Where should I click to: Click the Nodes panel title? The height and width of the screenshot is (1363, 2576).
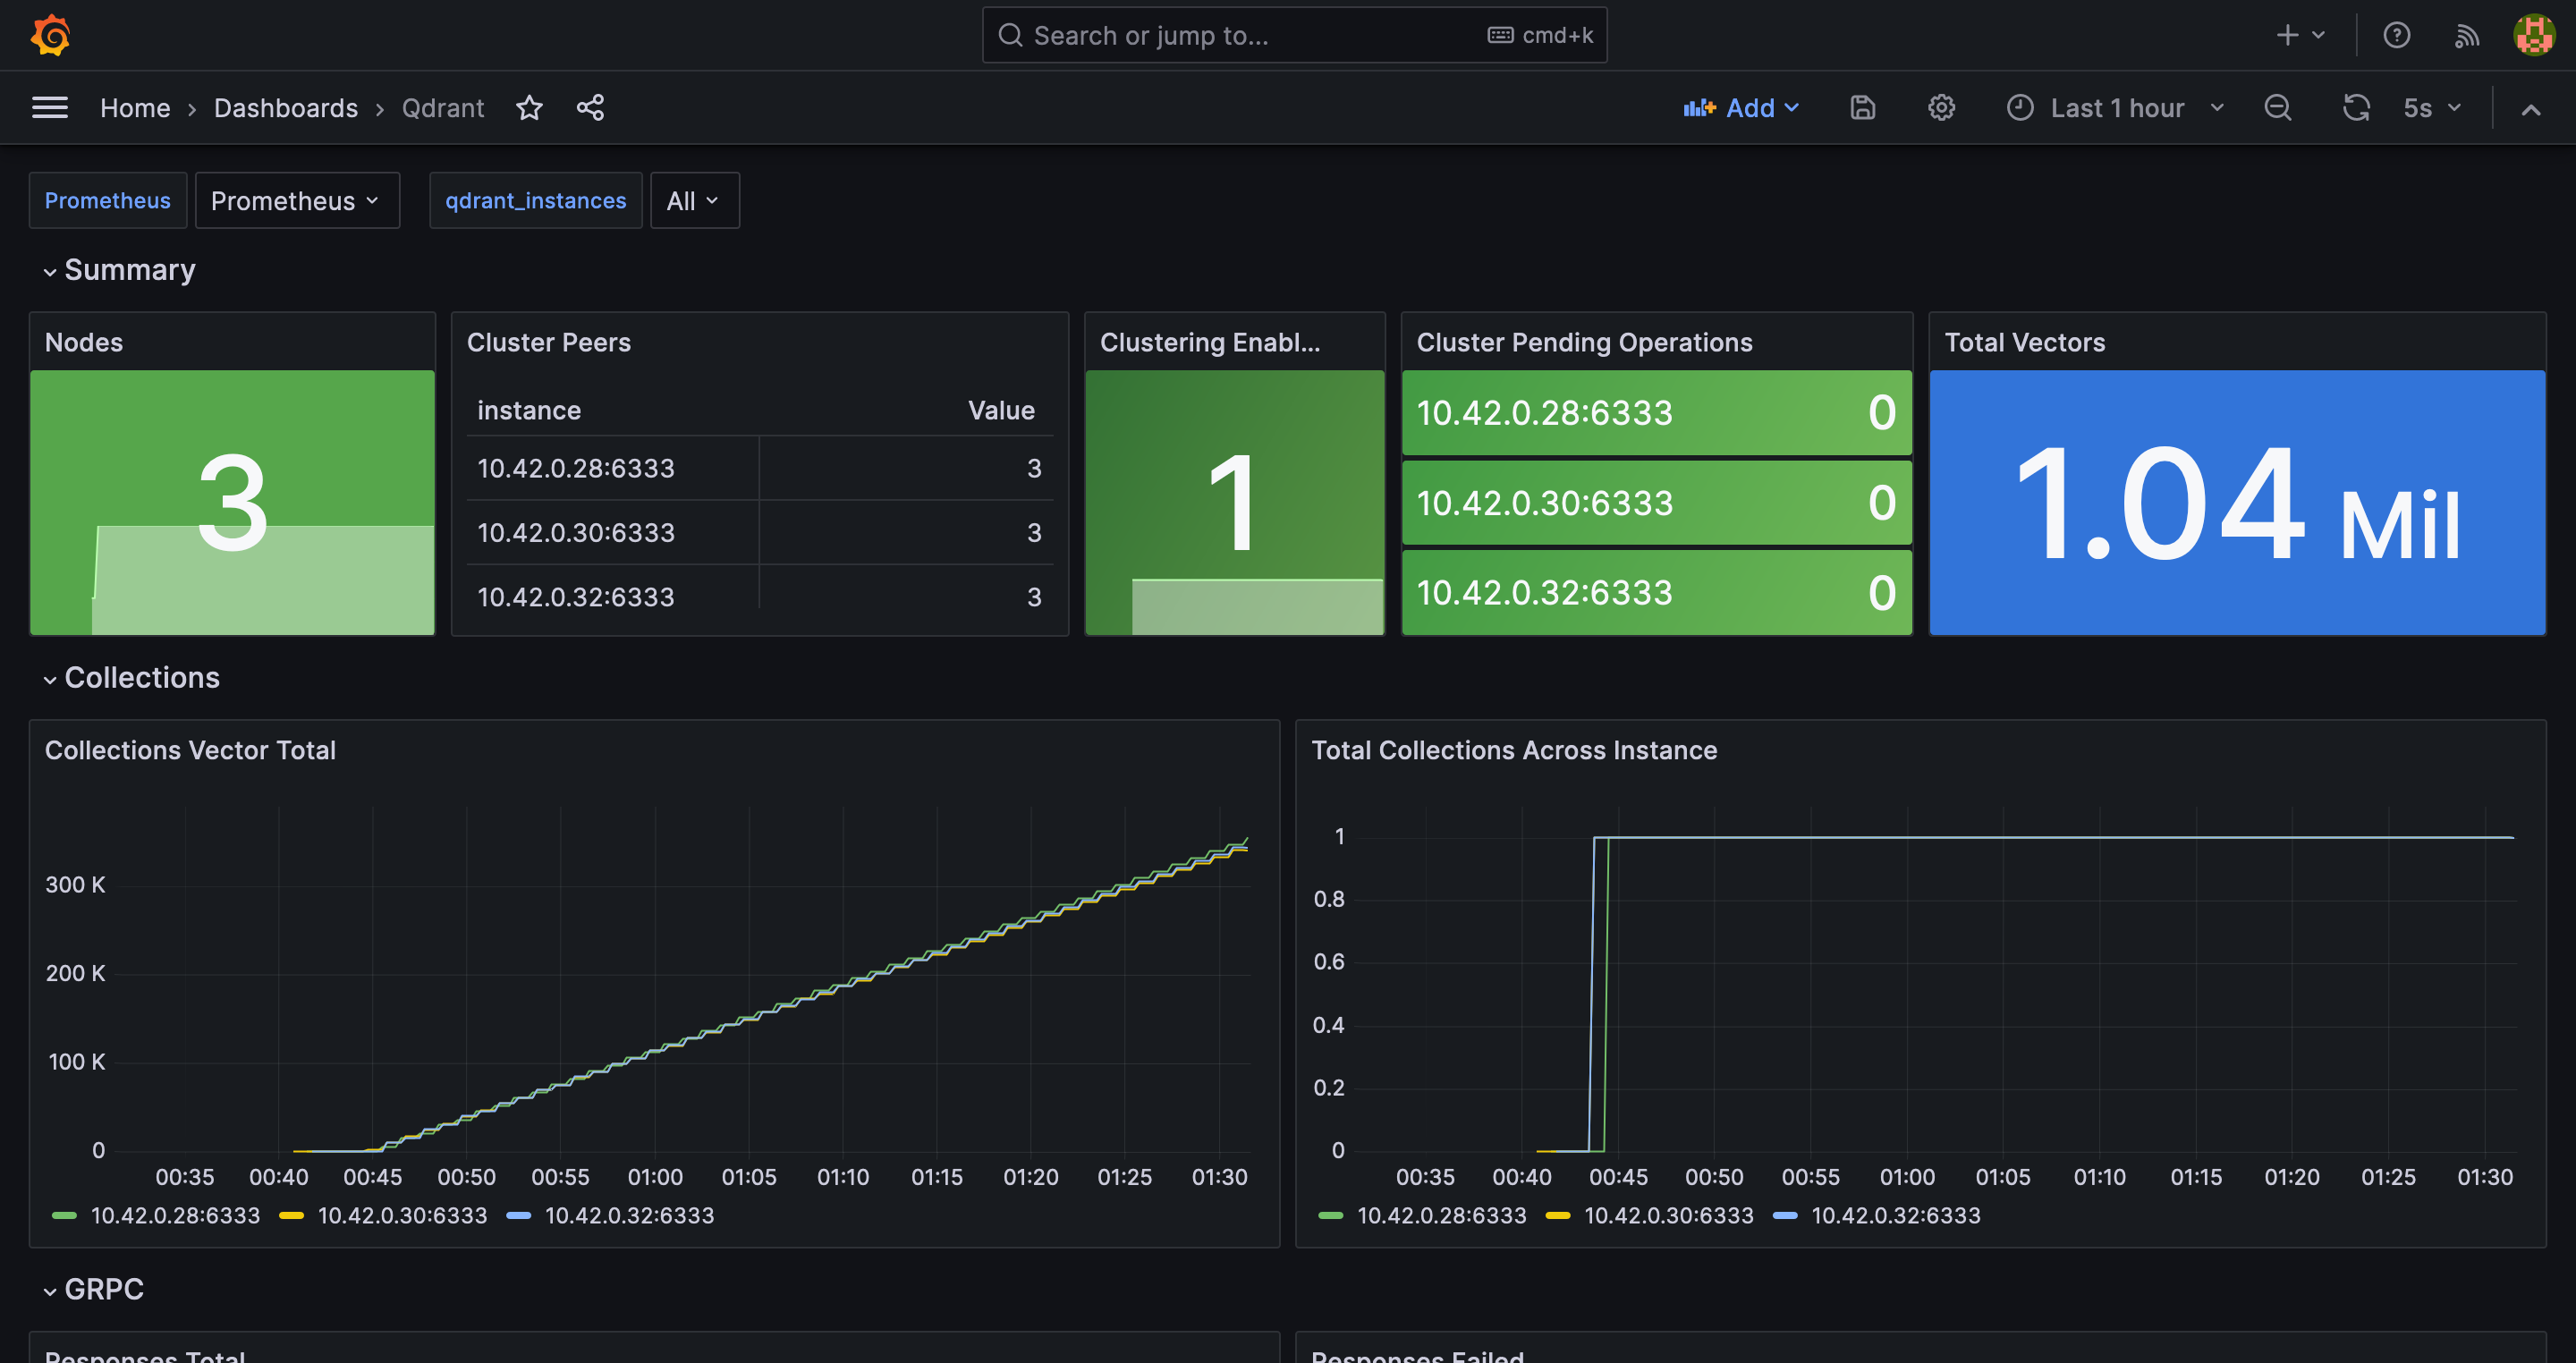point(84,342)
